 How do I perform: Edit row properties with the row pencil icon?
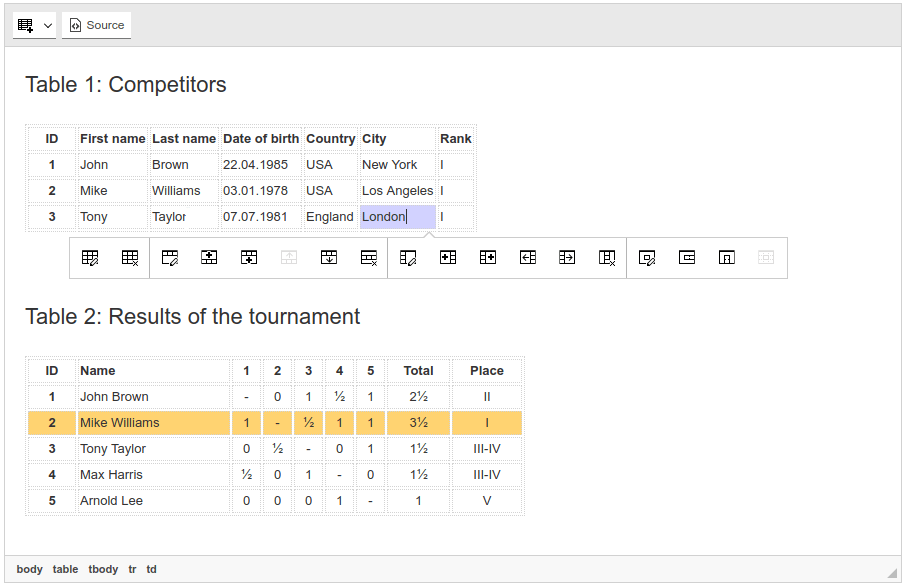tap(169, 257)
